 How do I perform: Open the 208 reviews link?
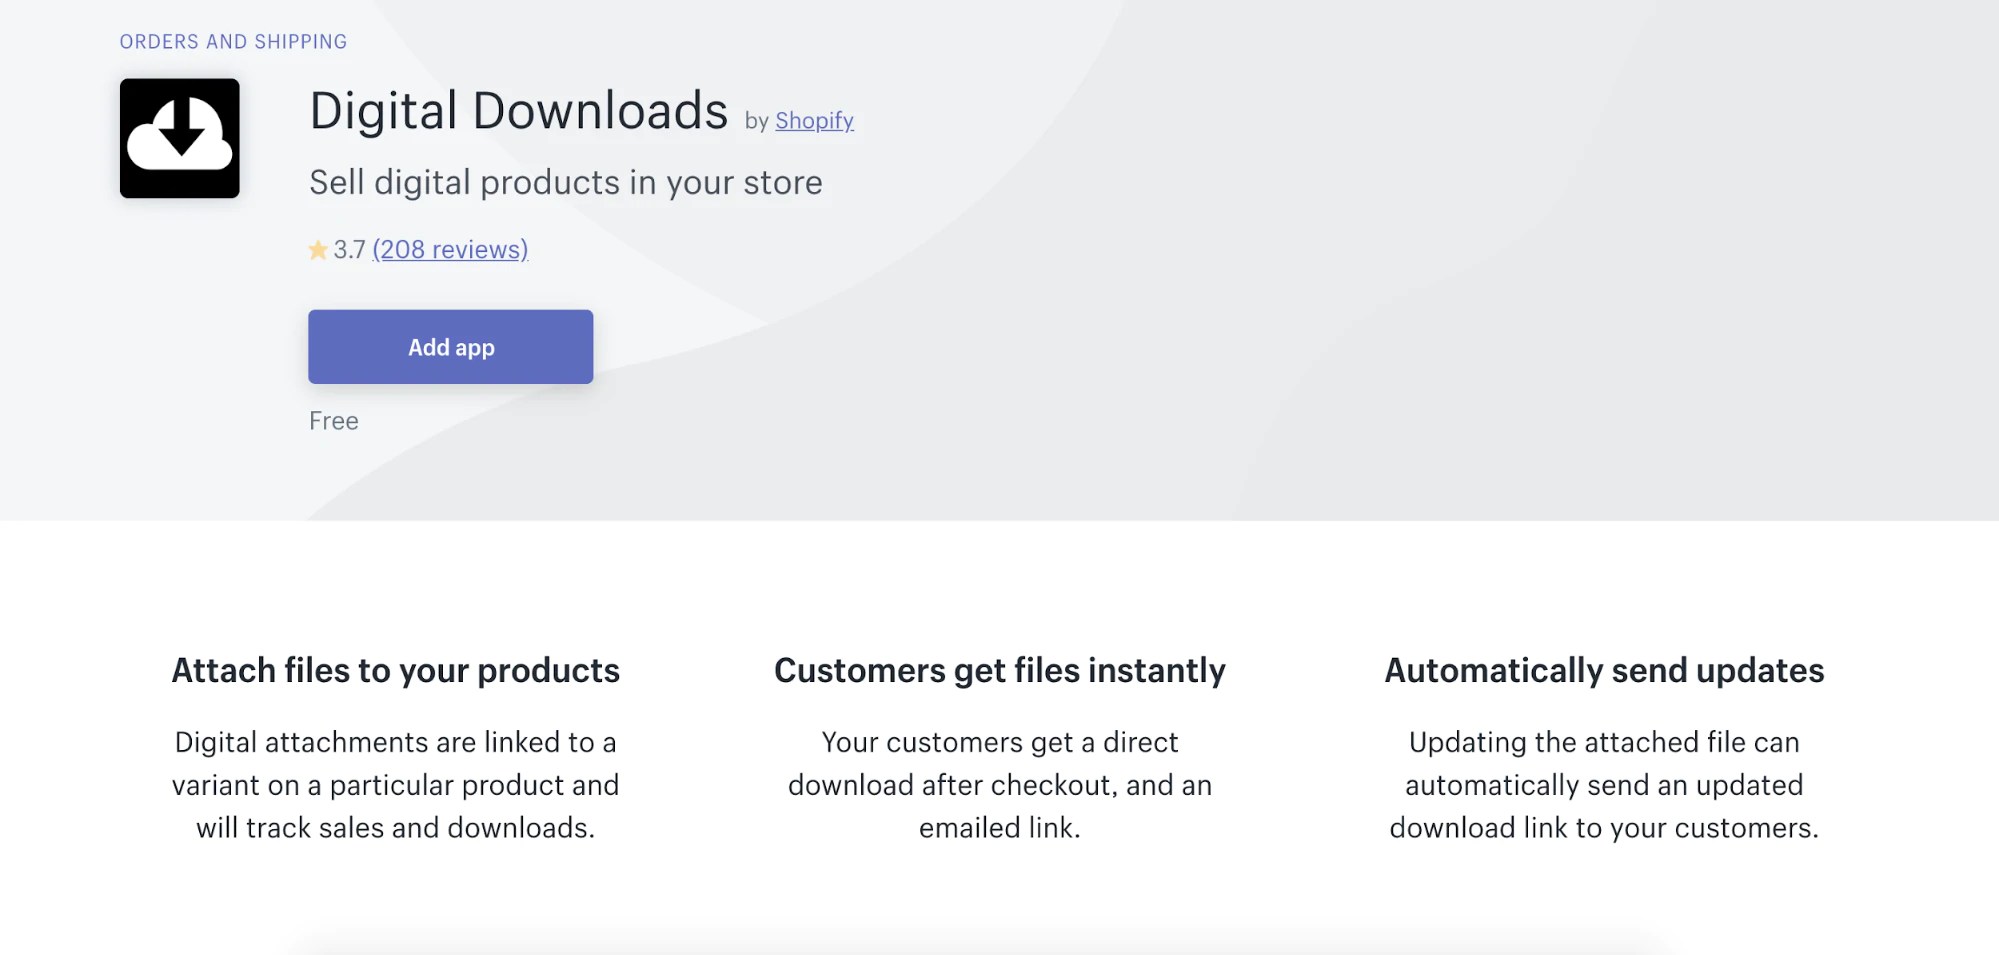tap(450, 249)
